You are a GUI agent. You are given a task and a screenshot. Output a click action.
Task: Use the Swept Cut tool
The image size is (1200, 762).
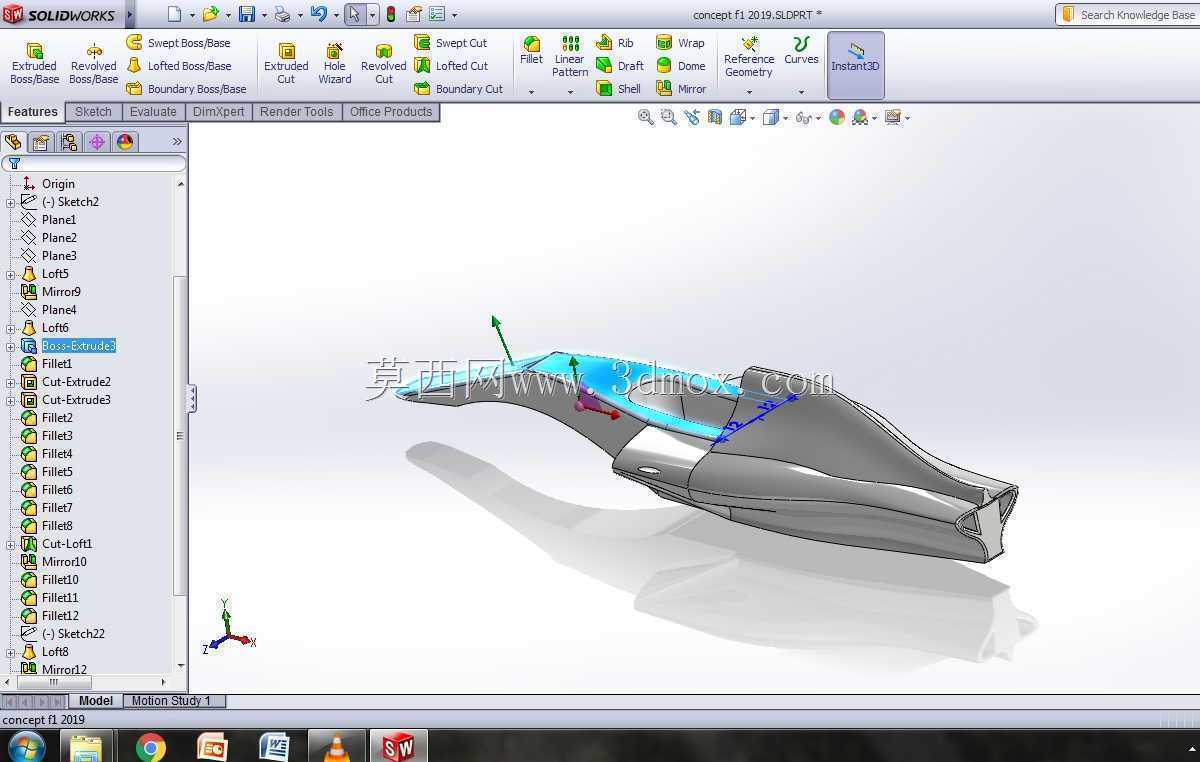pos(451,43)
